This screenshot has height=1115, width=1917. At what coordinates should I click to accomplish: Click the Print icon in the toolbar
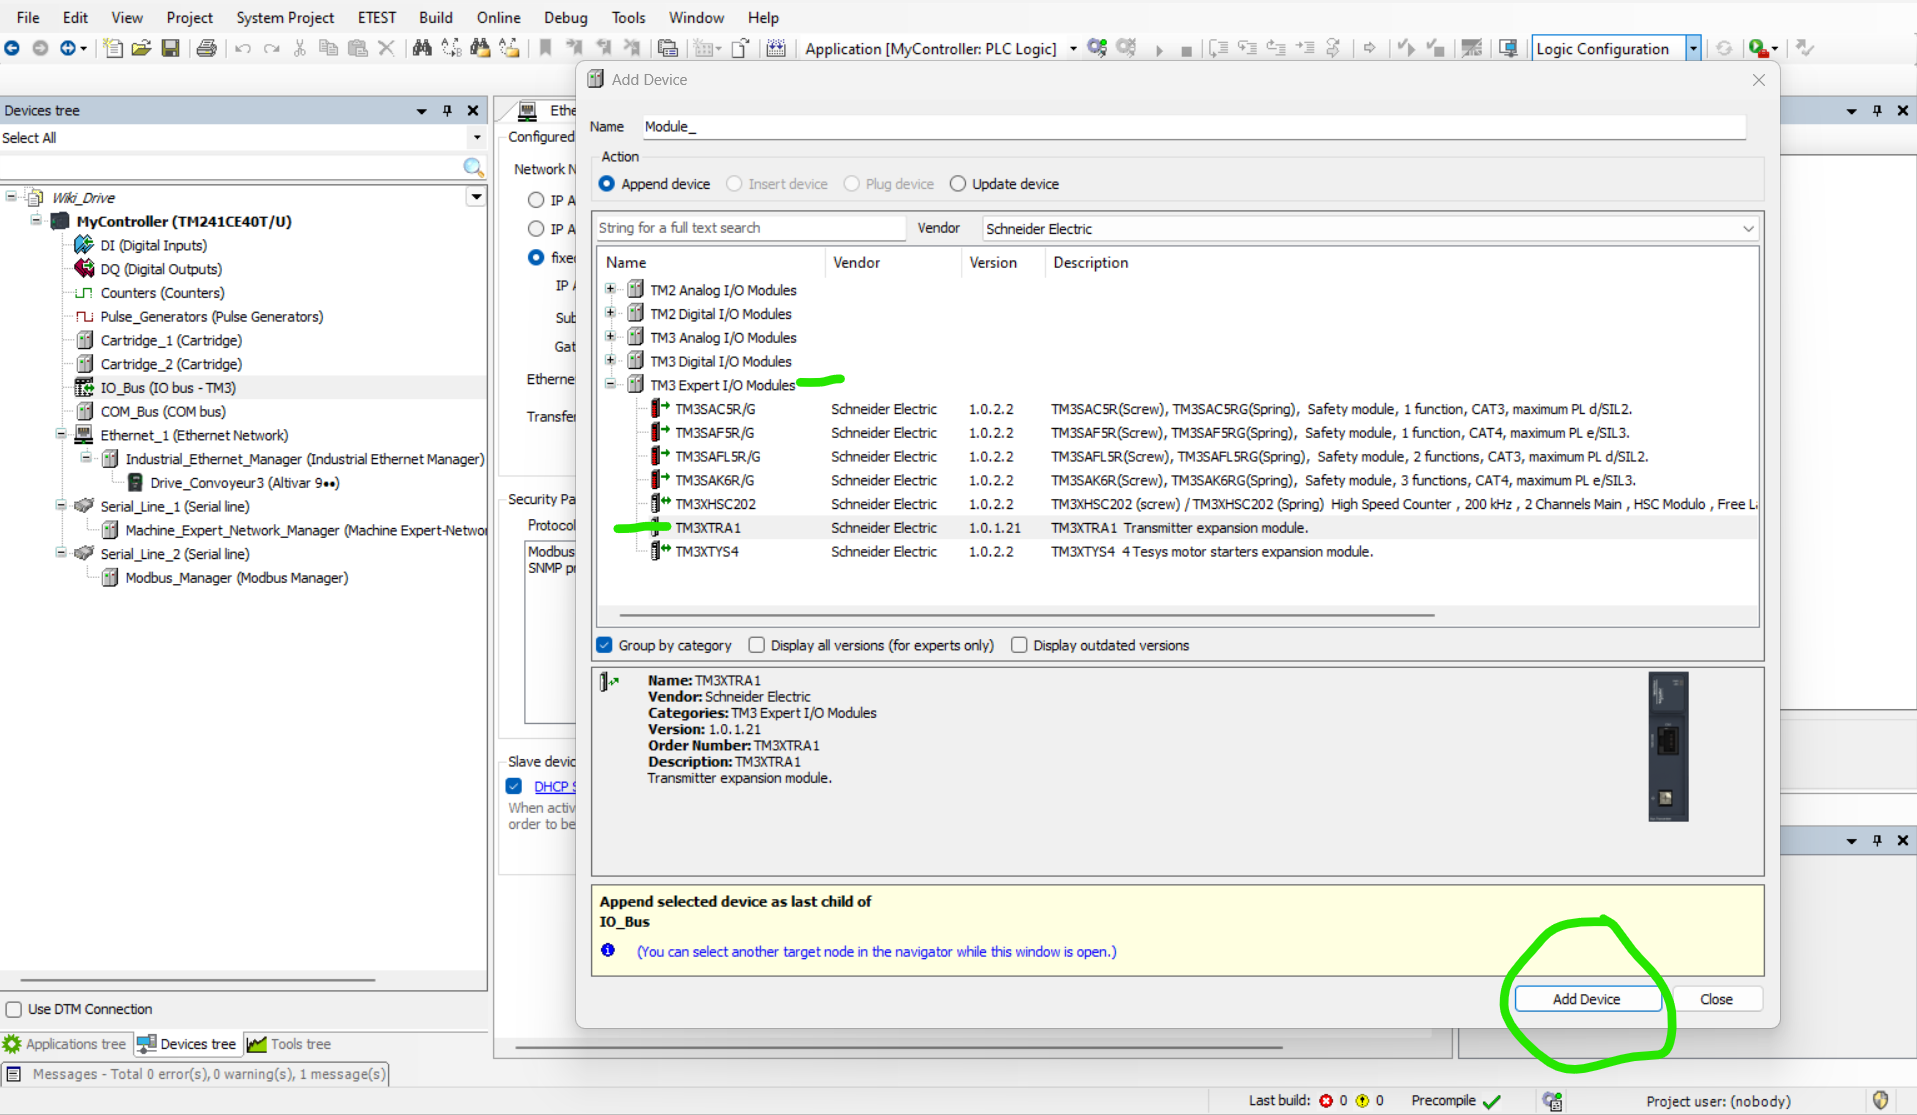pos(206,48)
